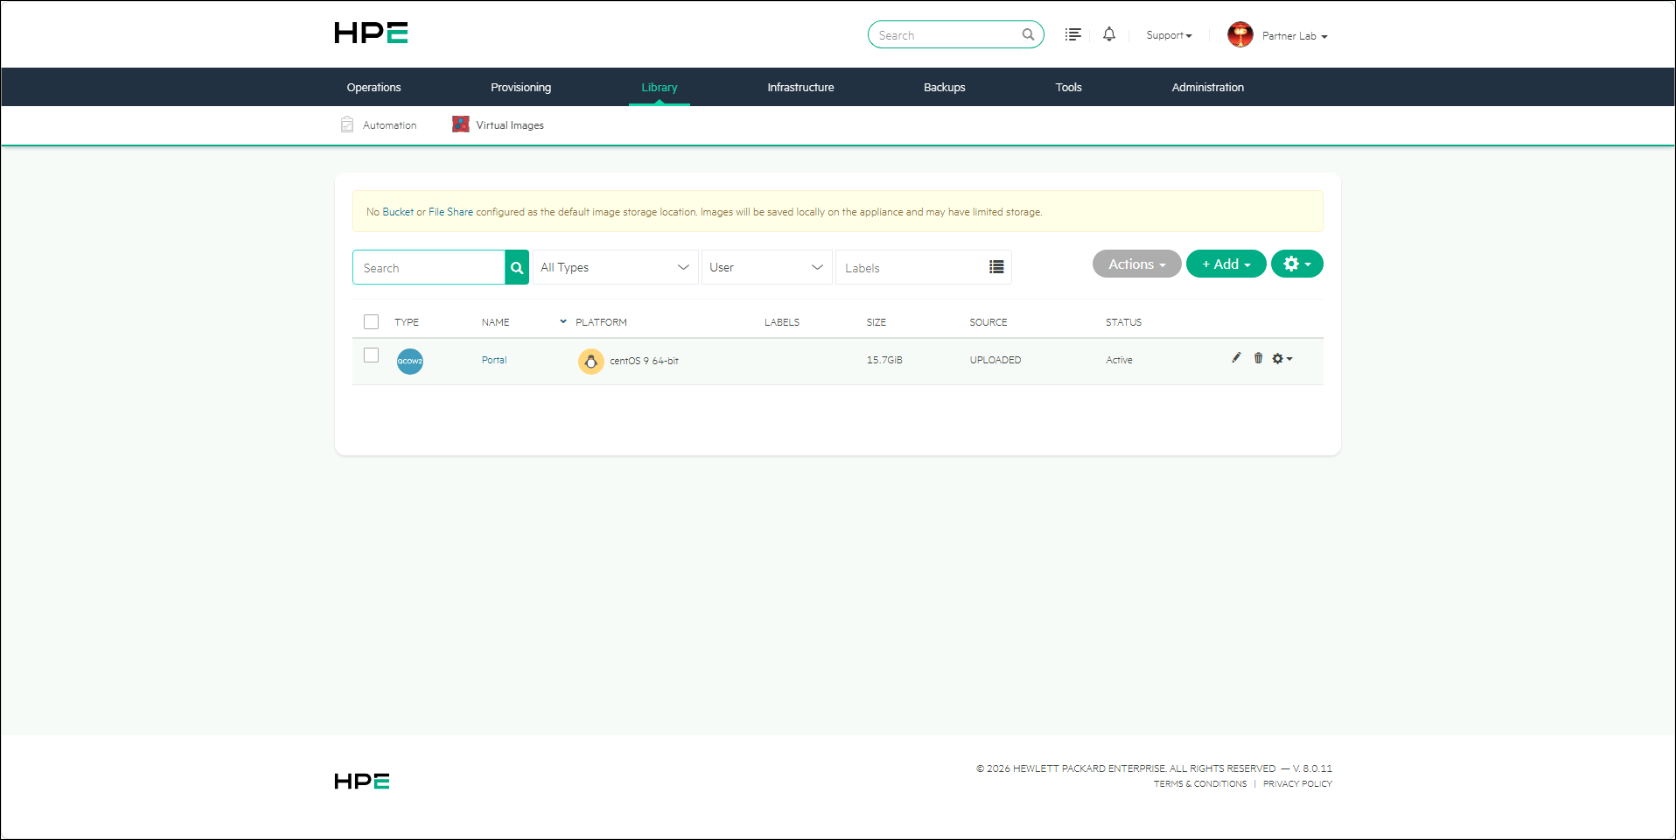
Task: Click the HPE logo in header
Action: (371, 33)
